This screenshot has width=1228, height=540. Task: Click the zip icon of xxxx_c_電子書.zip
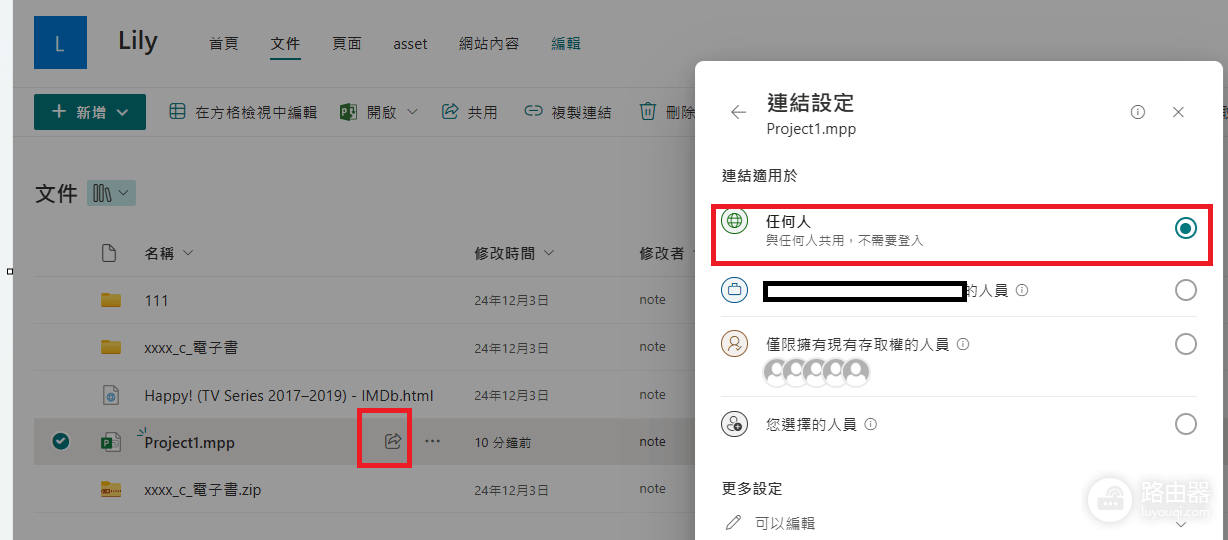[x=110, y=489]
